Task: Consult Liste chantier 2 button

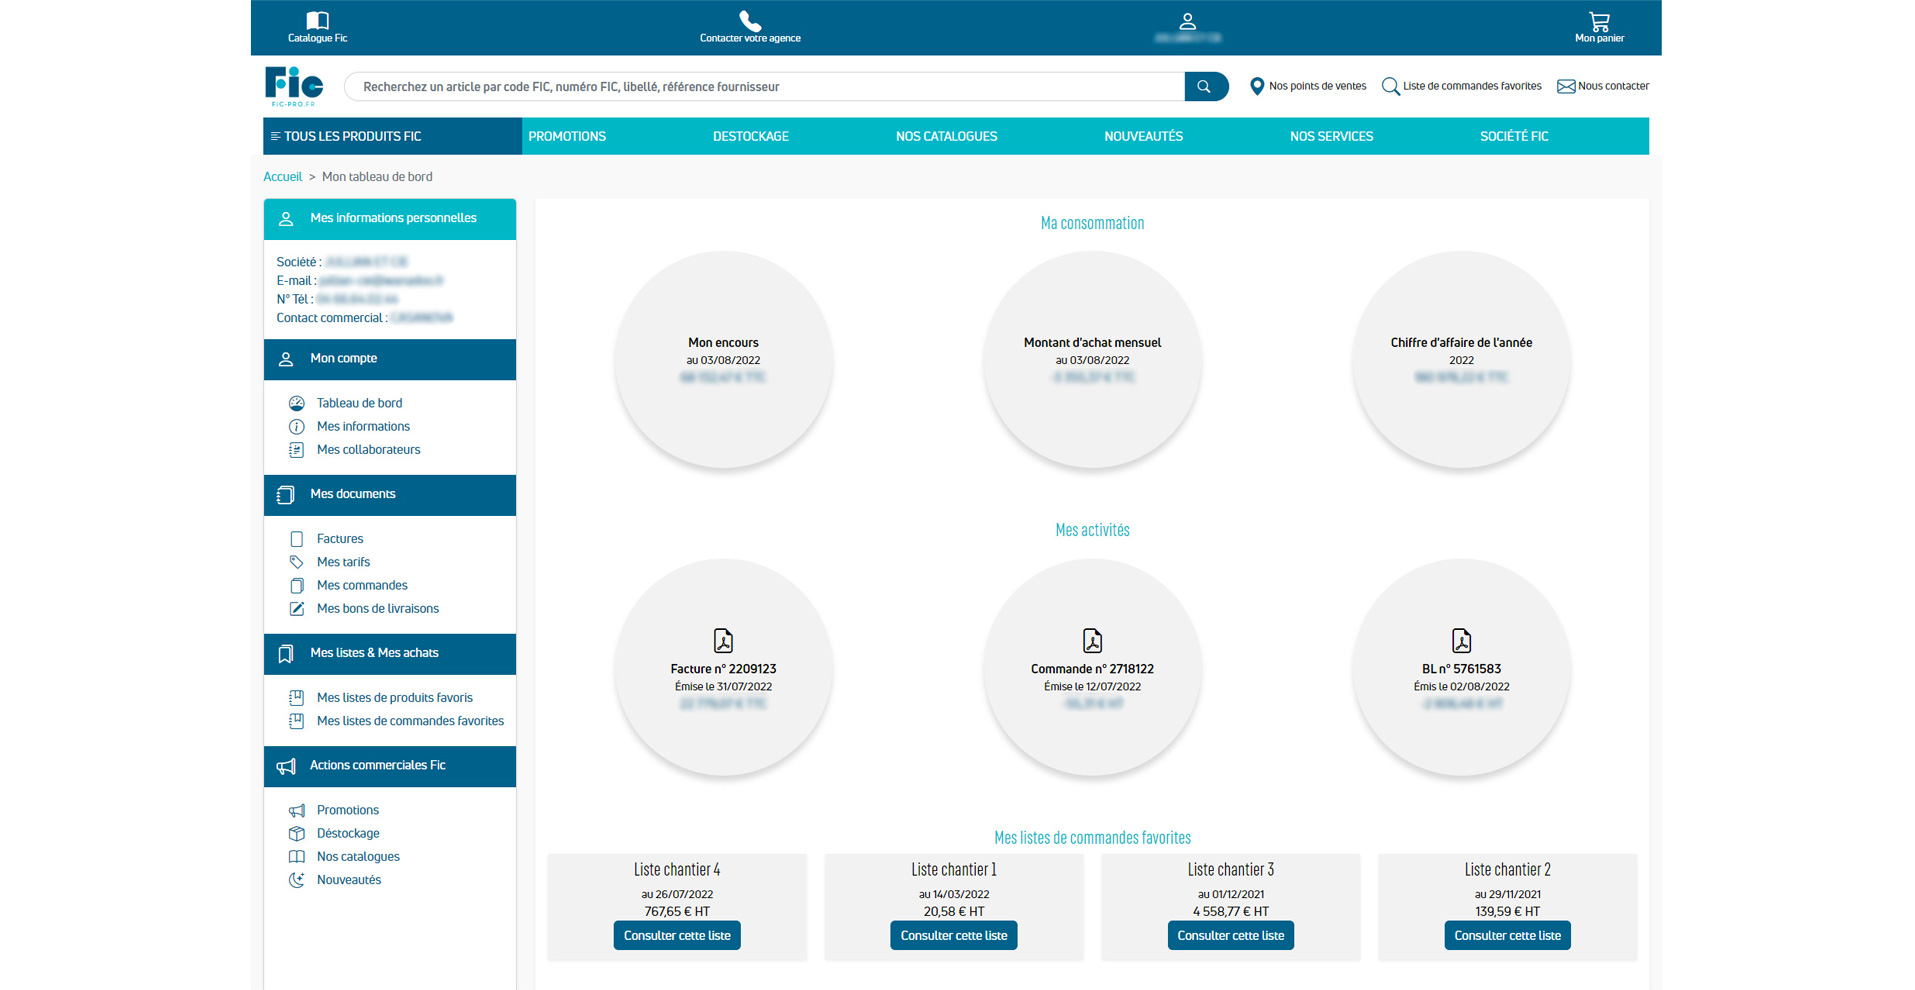Action: (x=1507, y=936)
